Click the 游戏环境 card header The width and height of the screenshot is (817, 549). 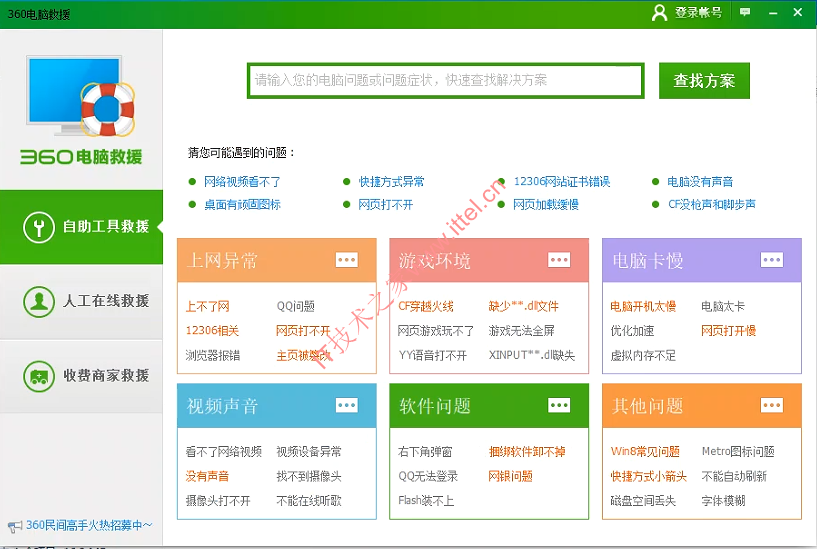pyautogui.click(x=489, y=260)
